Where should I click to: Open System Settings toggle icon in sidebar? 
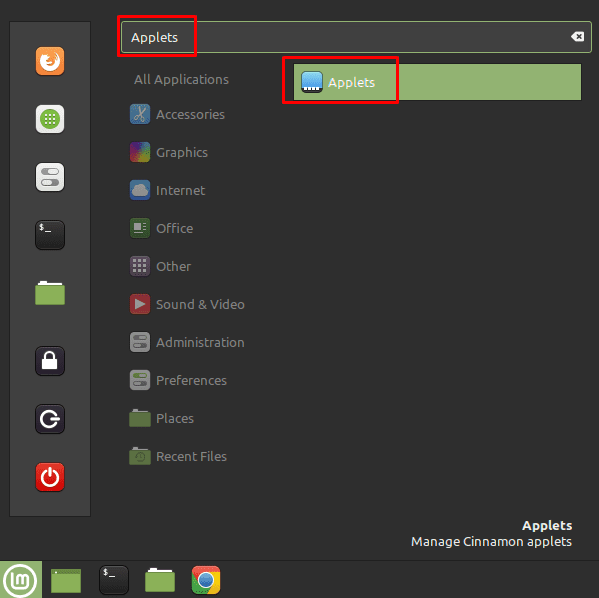(50, 177)
